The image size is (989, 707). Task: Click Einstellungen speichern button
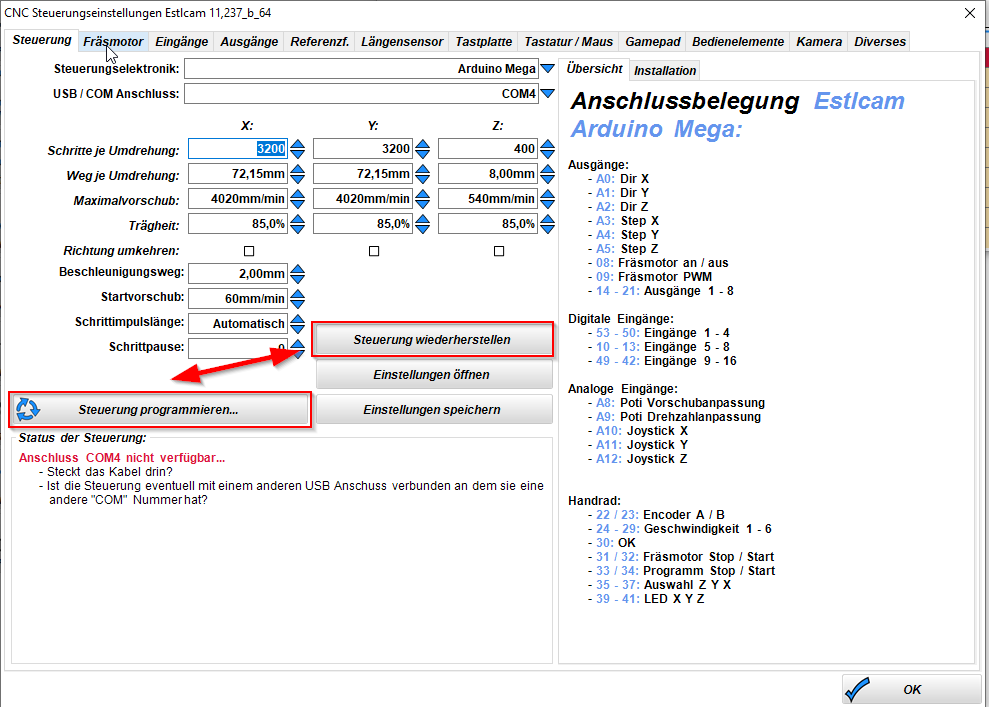pos(432,409)
